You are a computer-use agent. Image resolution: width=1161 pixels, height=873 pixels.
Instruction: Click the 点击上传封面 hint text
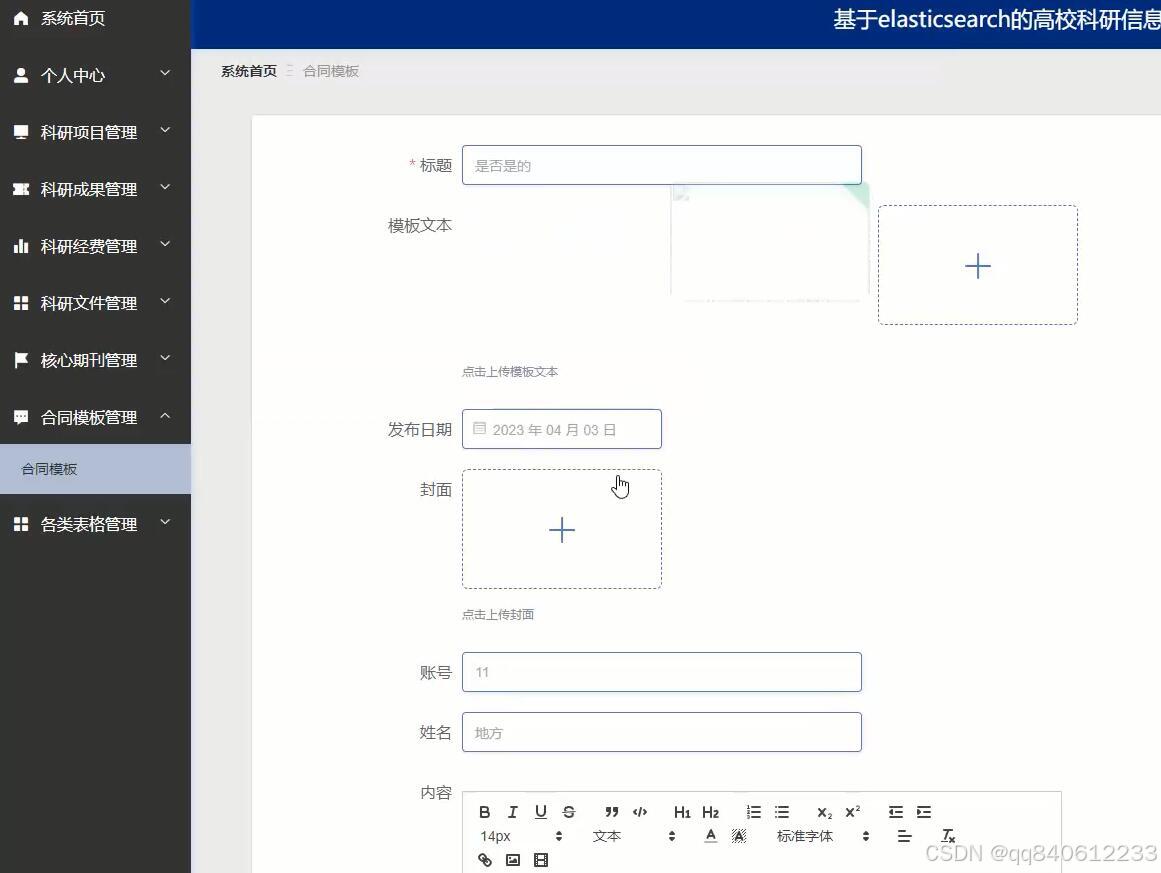tap(498, 615)
